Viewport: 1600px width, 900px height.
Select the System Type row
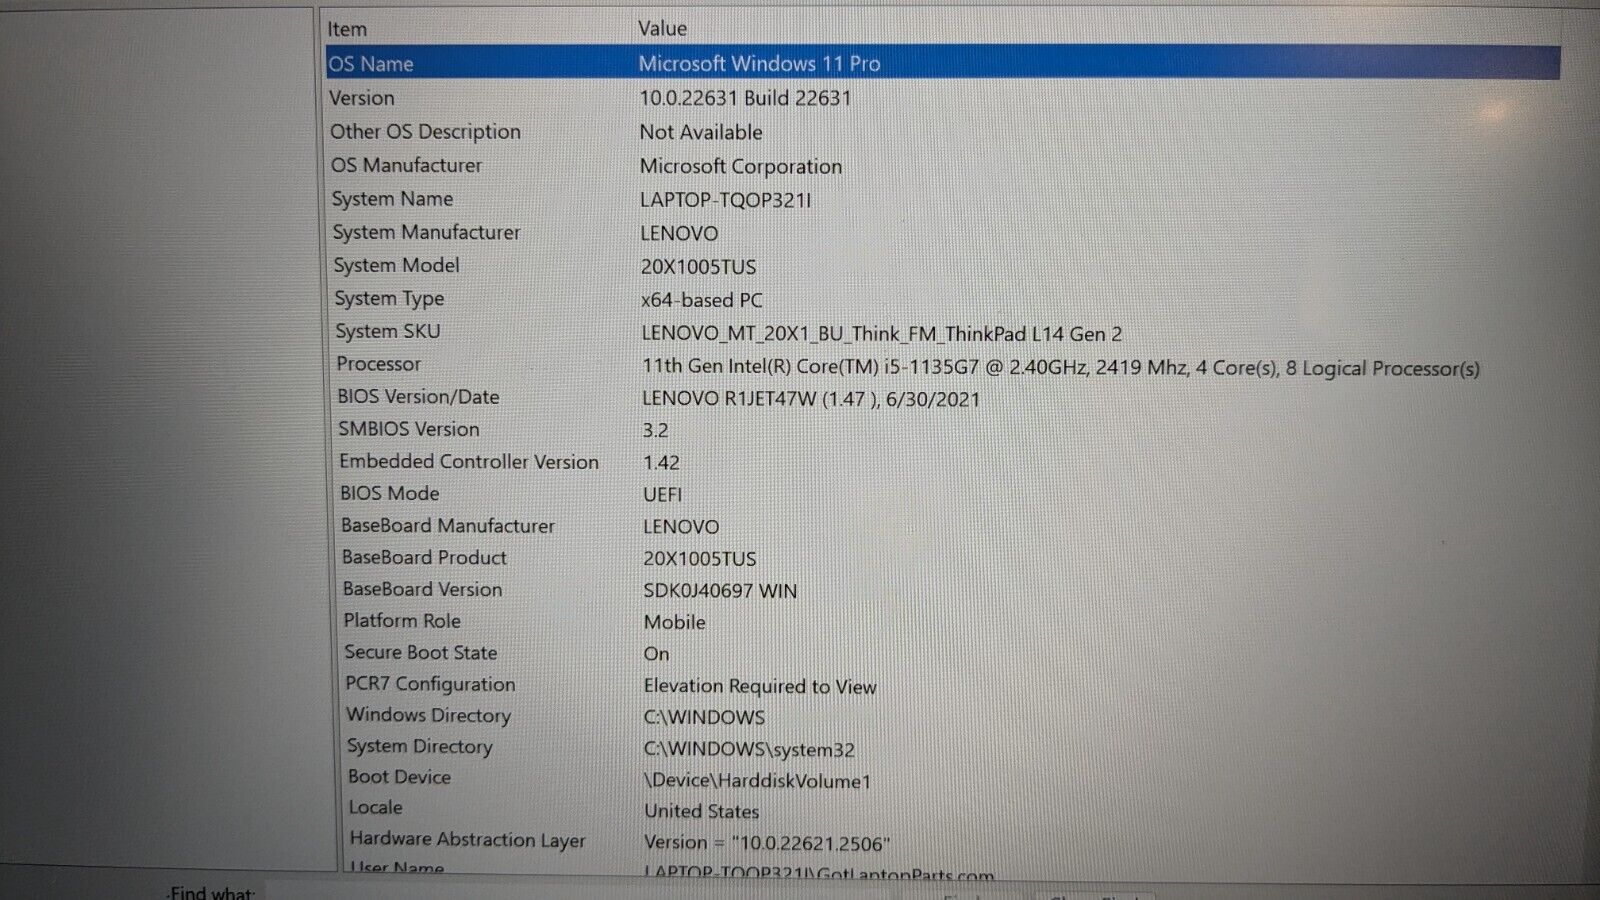(x=389, y=298)
